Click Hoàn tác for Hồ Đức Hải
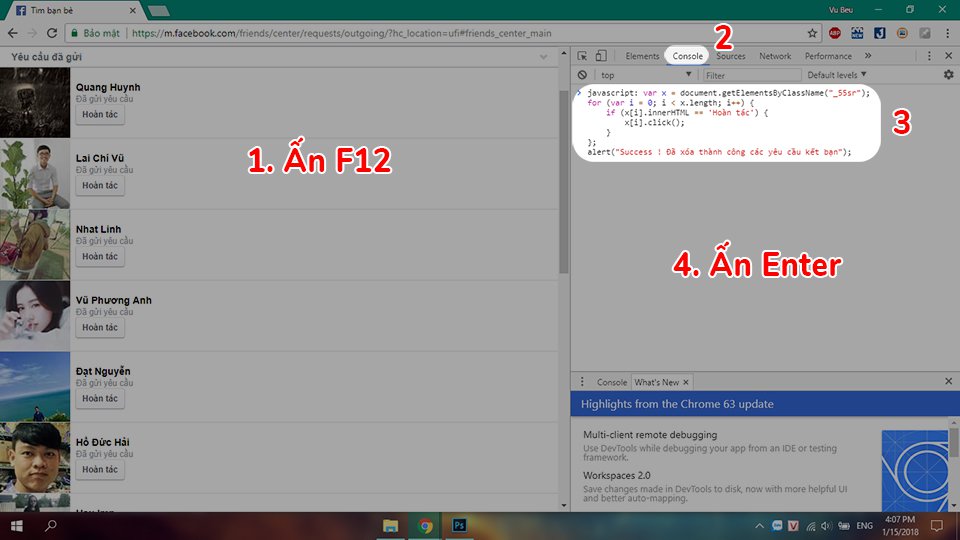Image resolution: width=960 pixels, height=540 pixels. point(100,470)
